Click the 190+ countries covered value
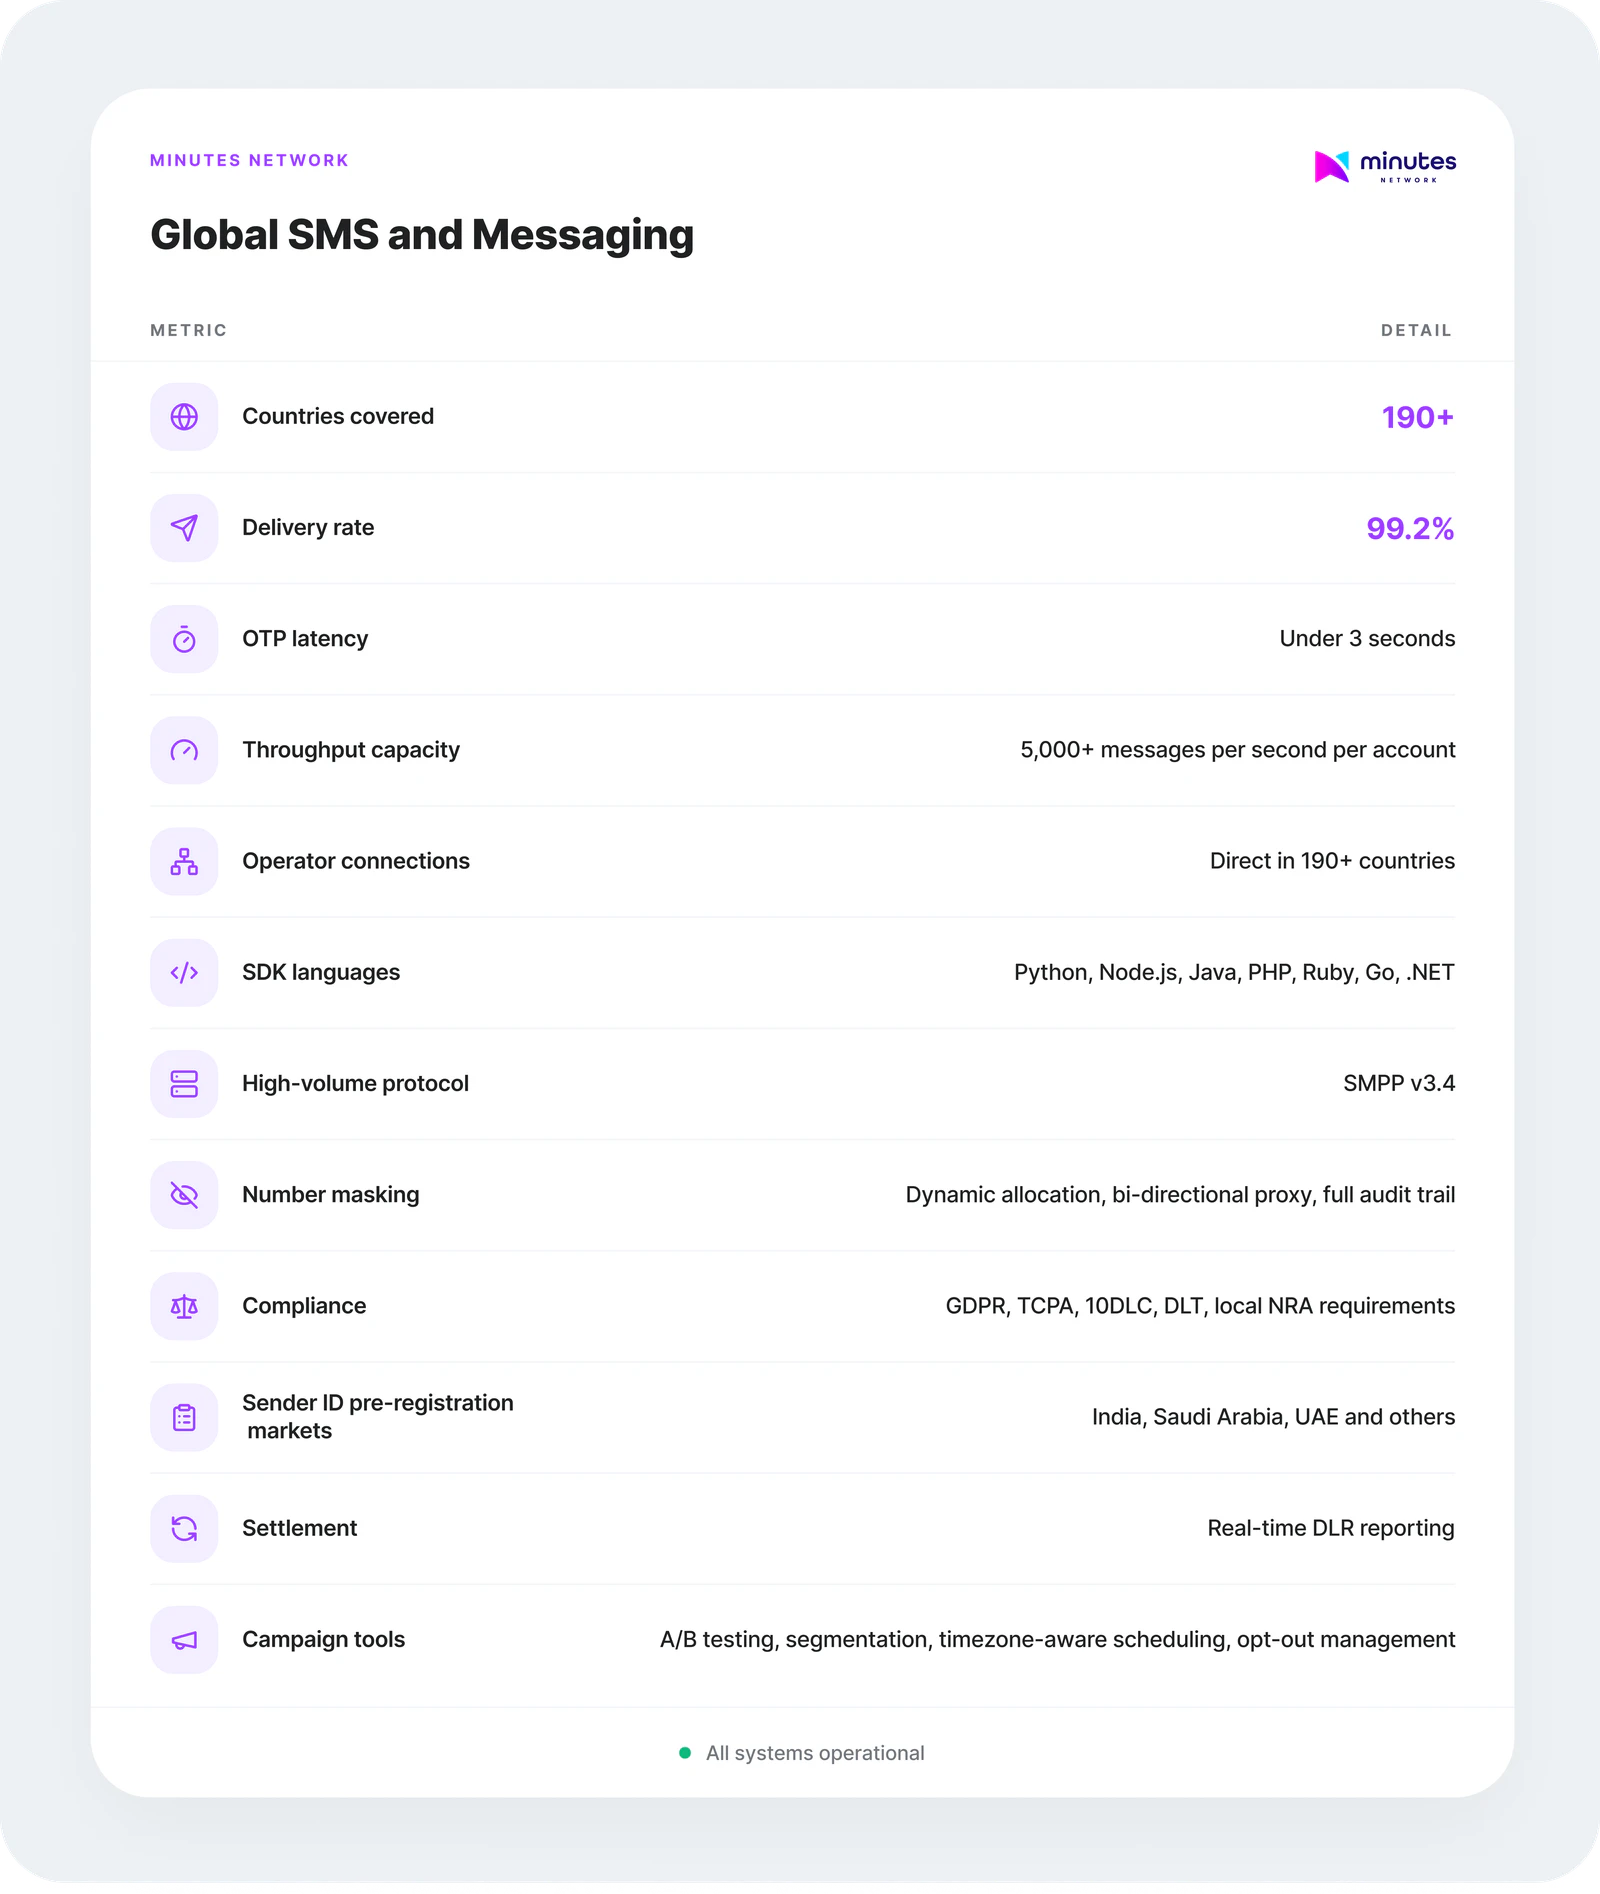The image size is (1600, 1894). coord(1417,417)
